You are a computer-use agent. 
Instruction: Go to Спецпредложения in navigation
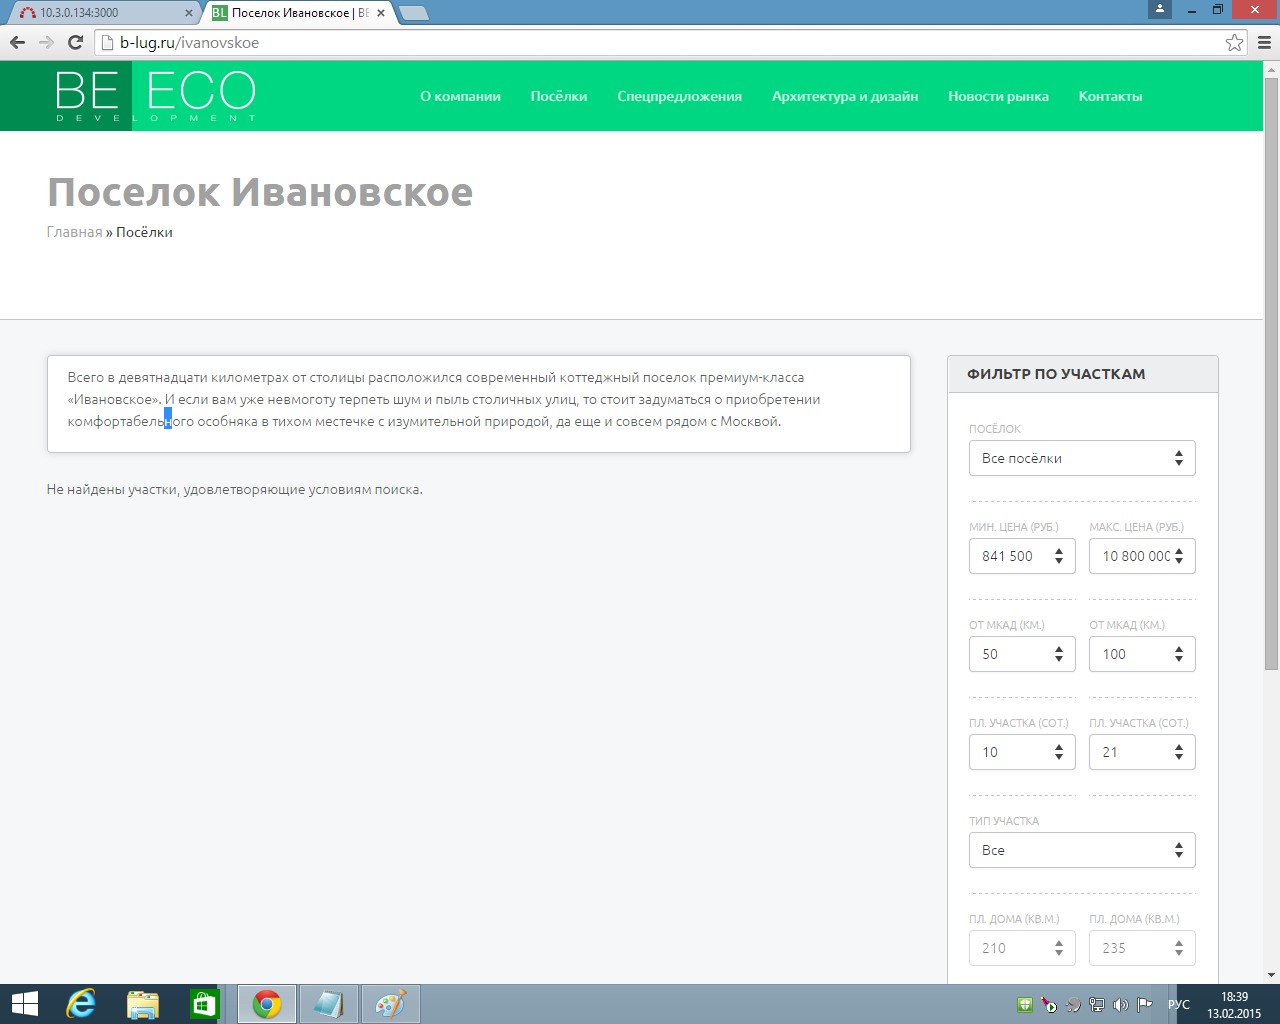coord(679,96)
